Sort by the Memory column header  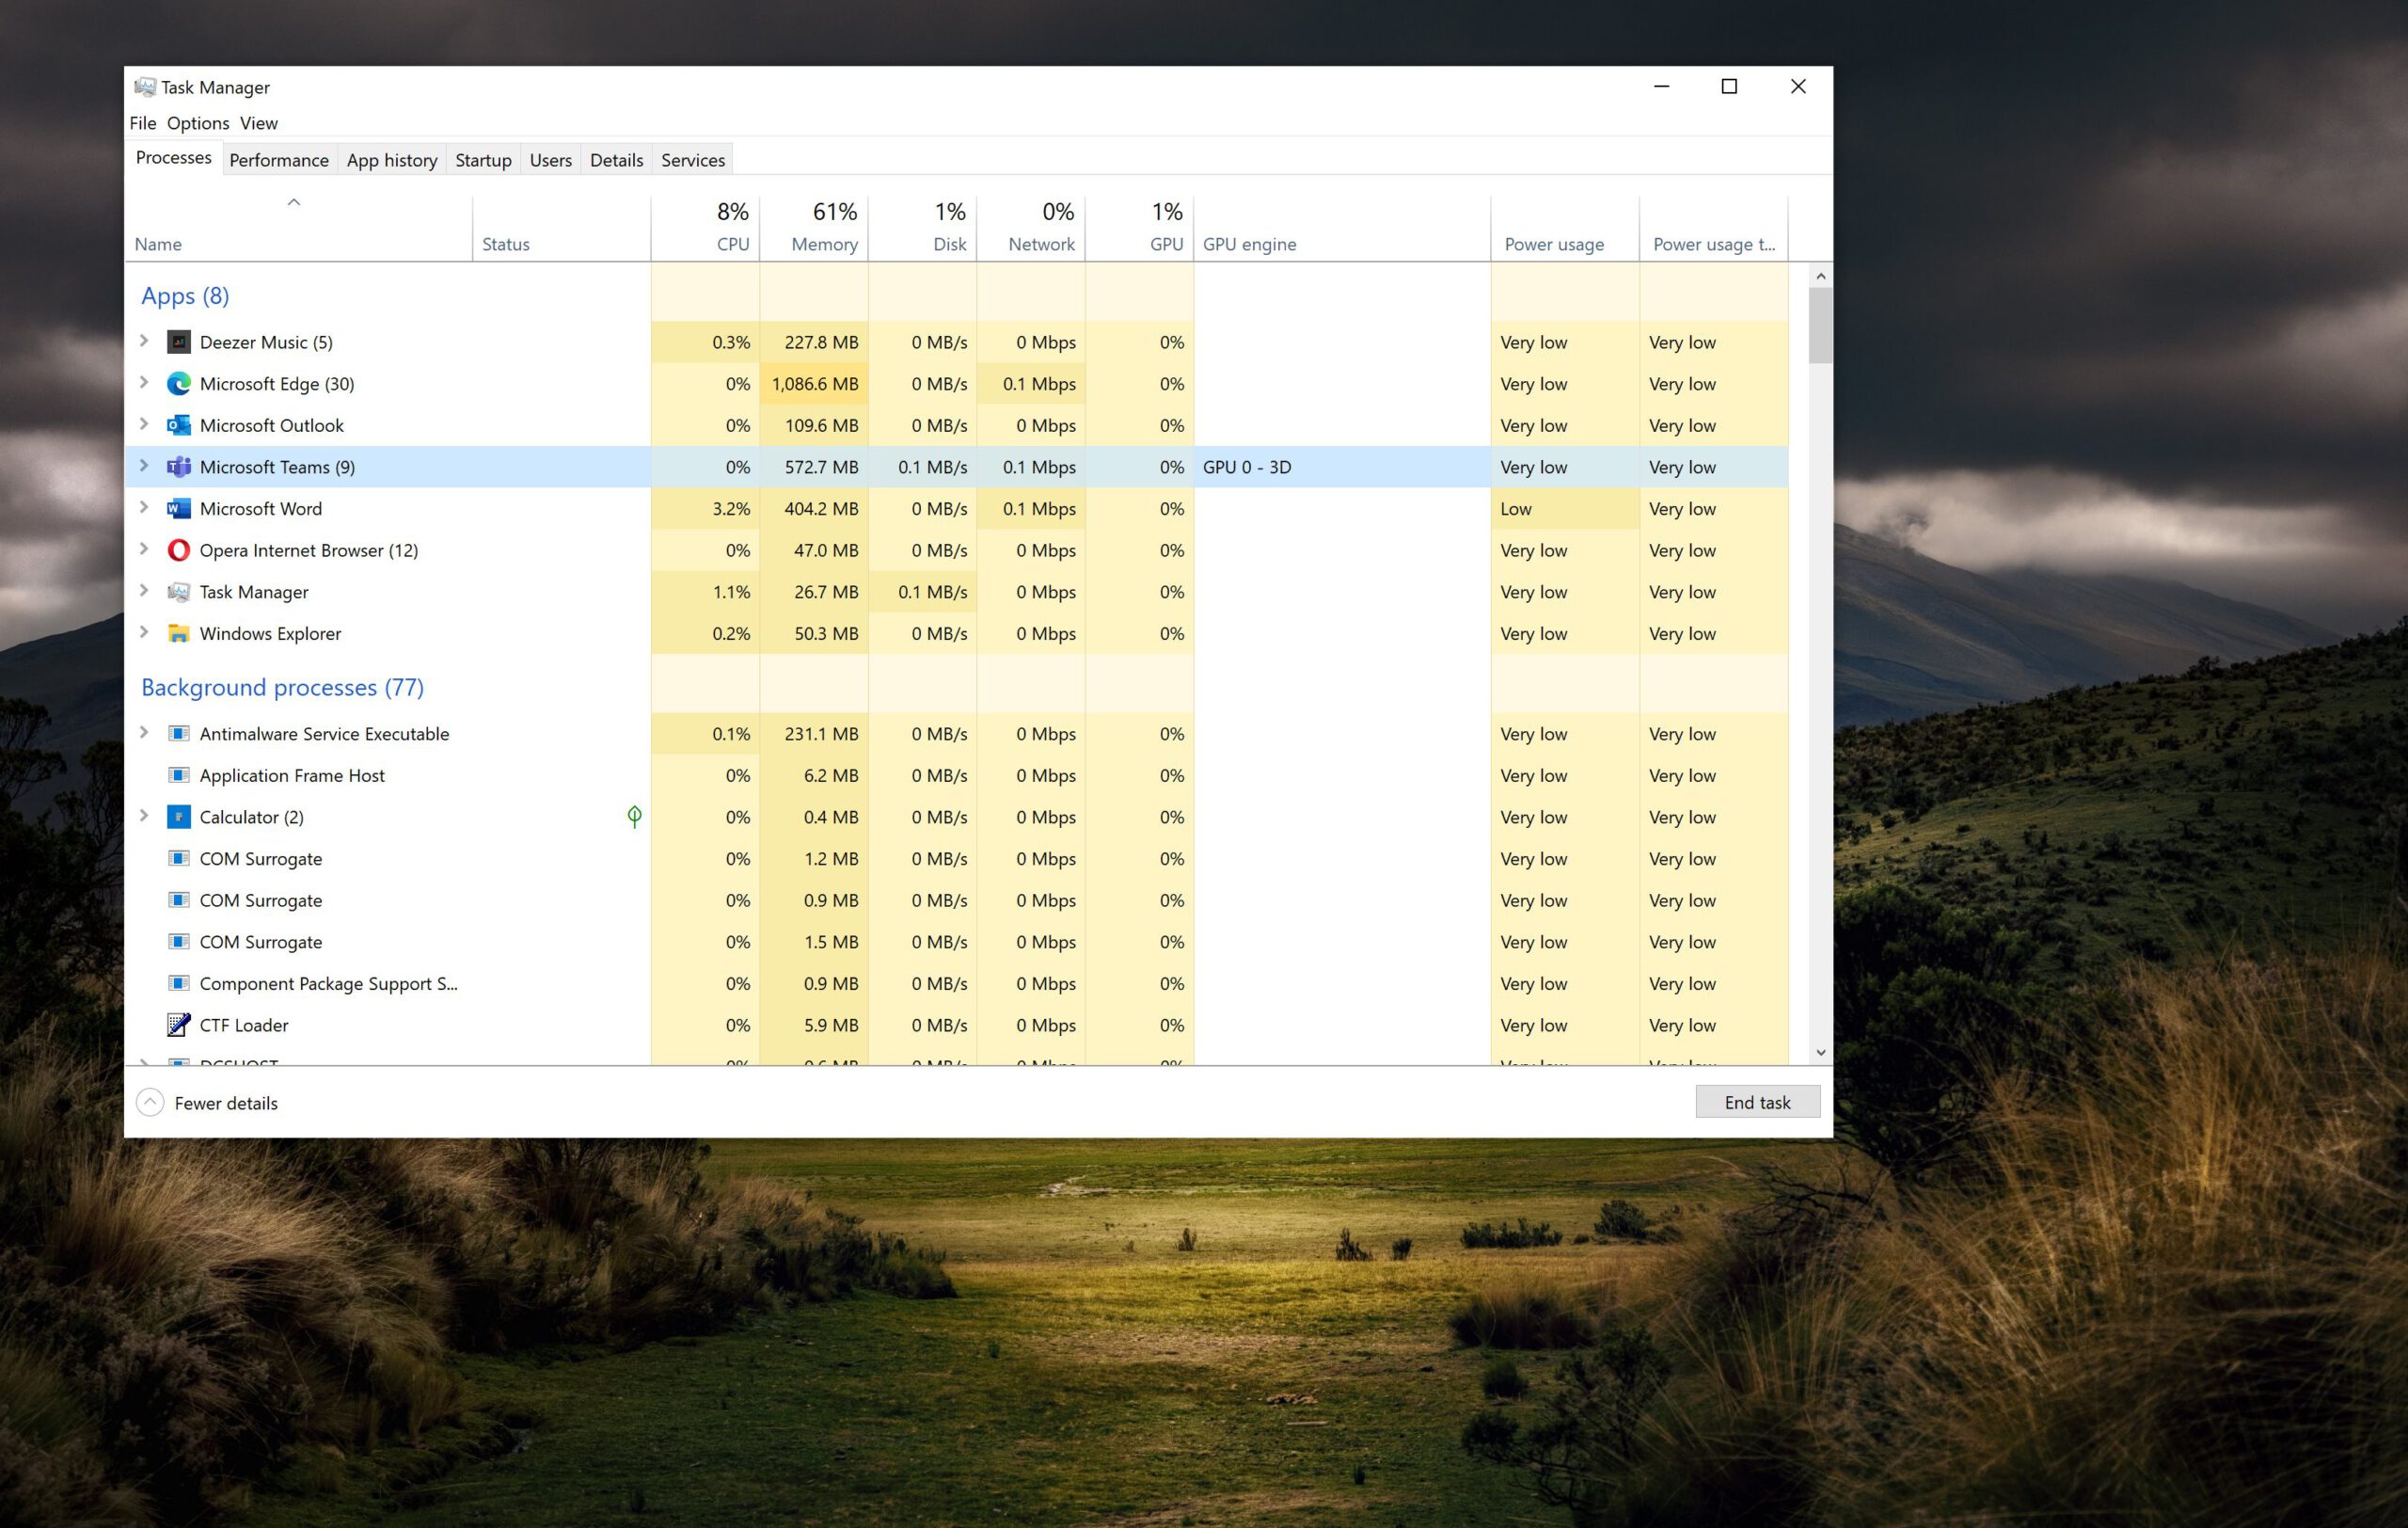point(814,228)
